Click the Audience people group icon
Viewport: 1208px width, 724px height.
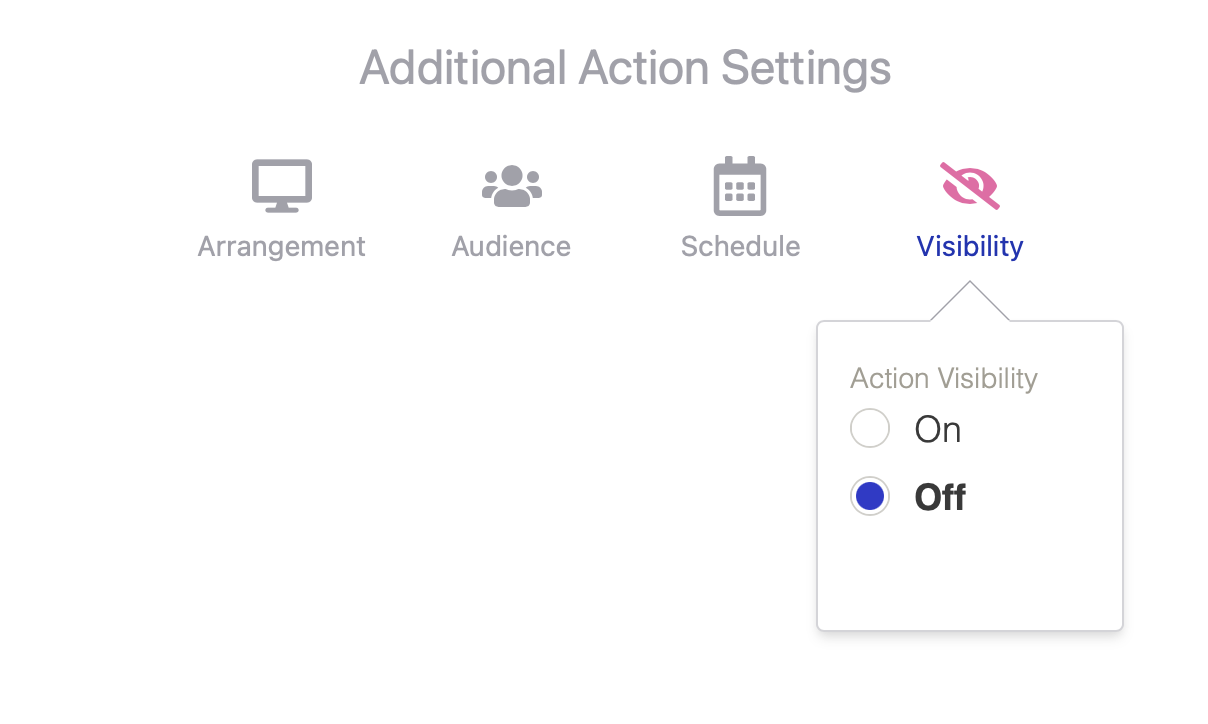(511, 186)
